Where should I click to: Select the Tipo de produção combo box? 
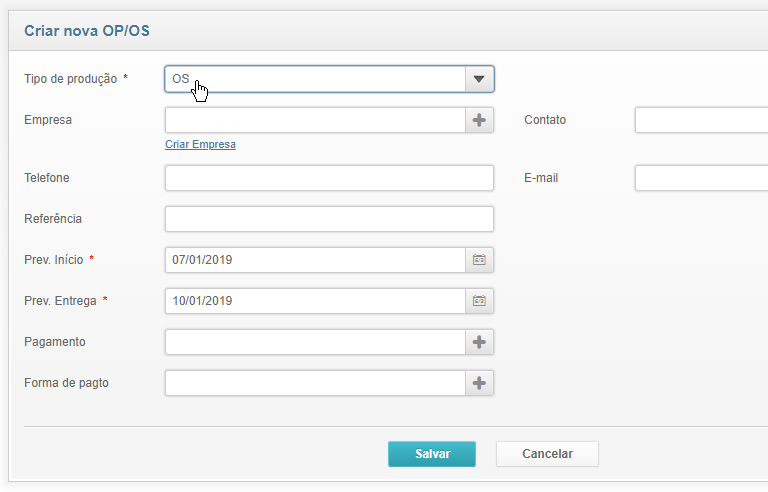click(315, 79)
